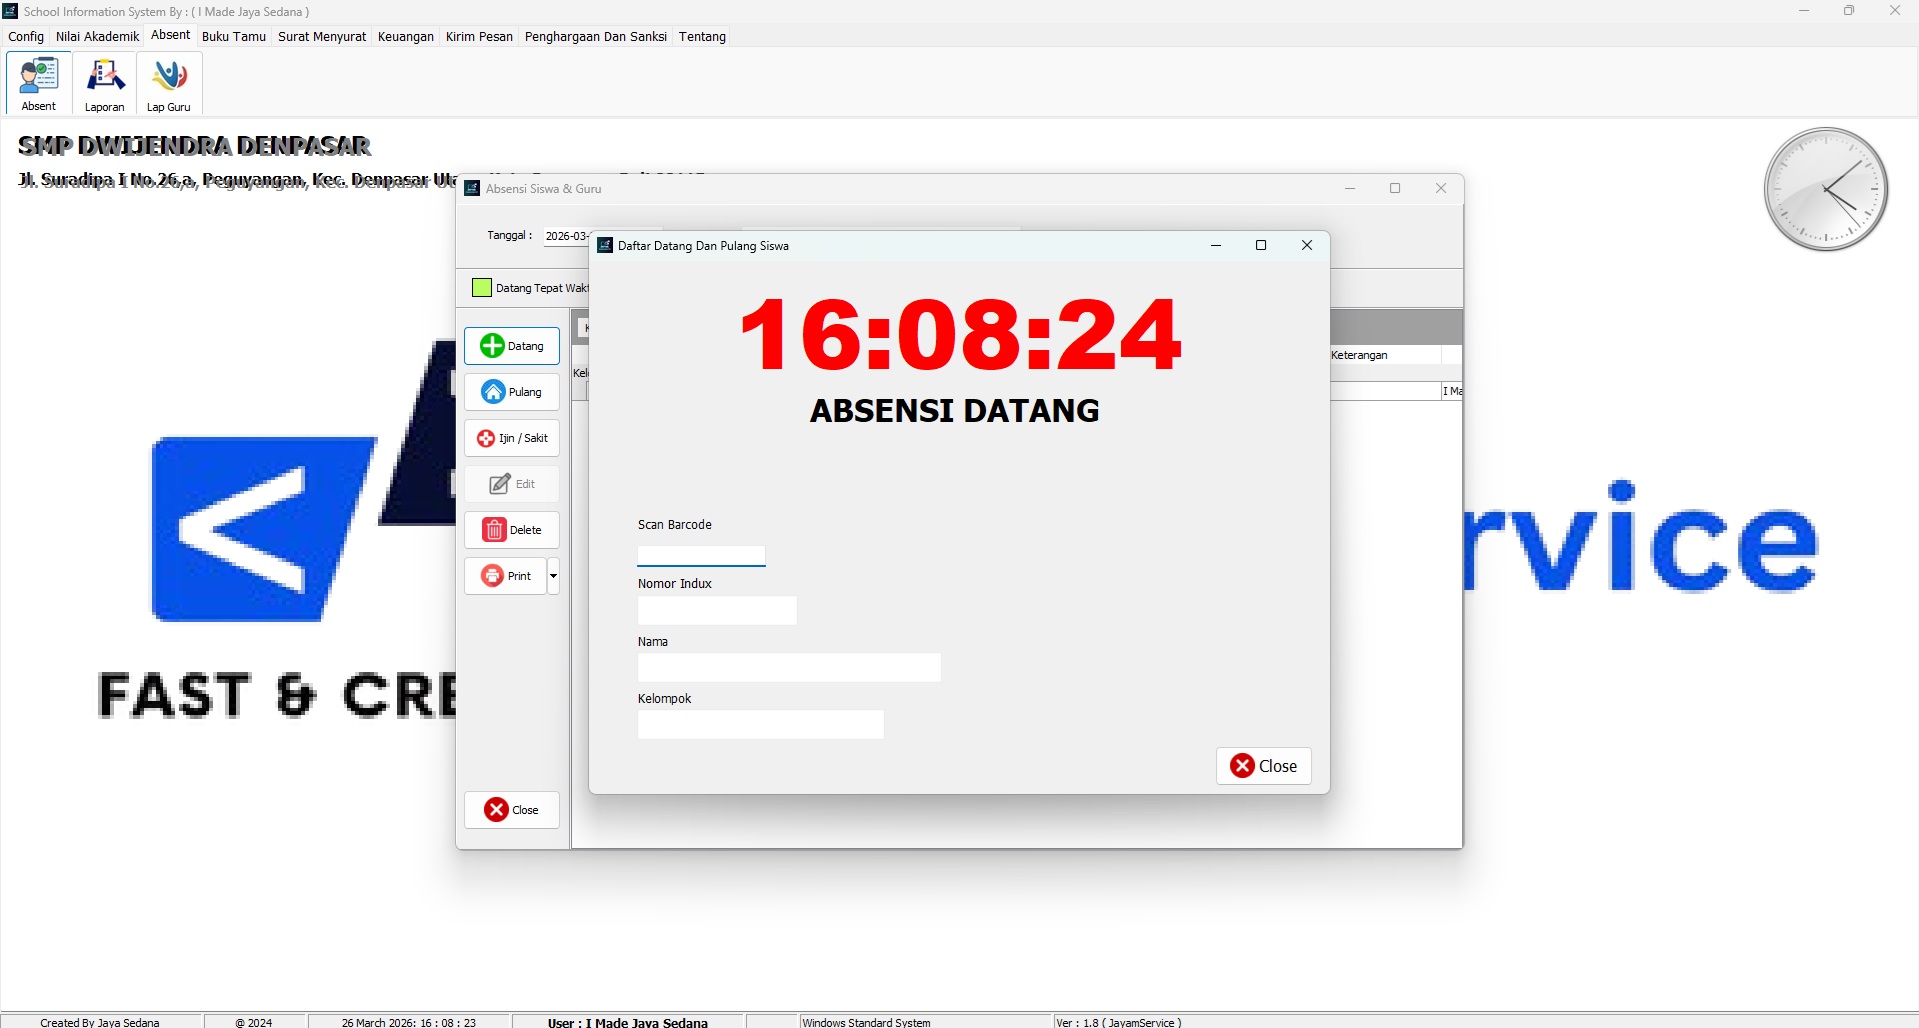1919x1028 pixels.
Task: Select the Ijin / Sakit button
Action: point(512,438)
